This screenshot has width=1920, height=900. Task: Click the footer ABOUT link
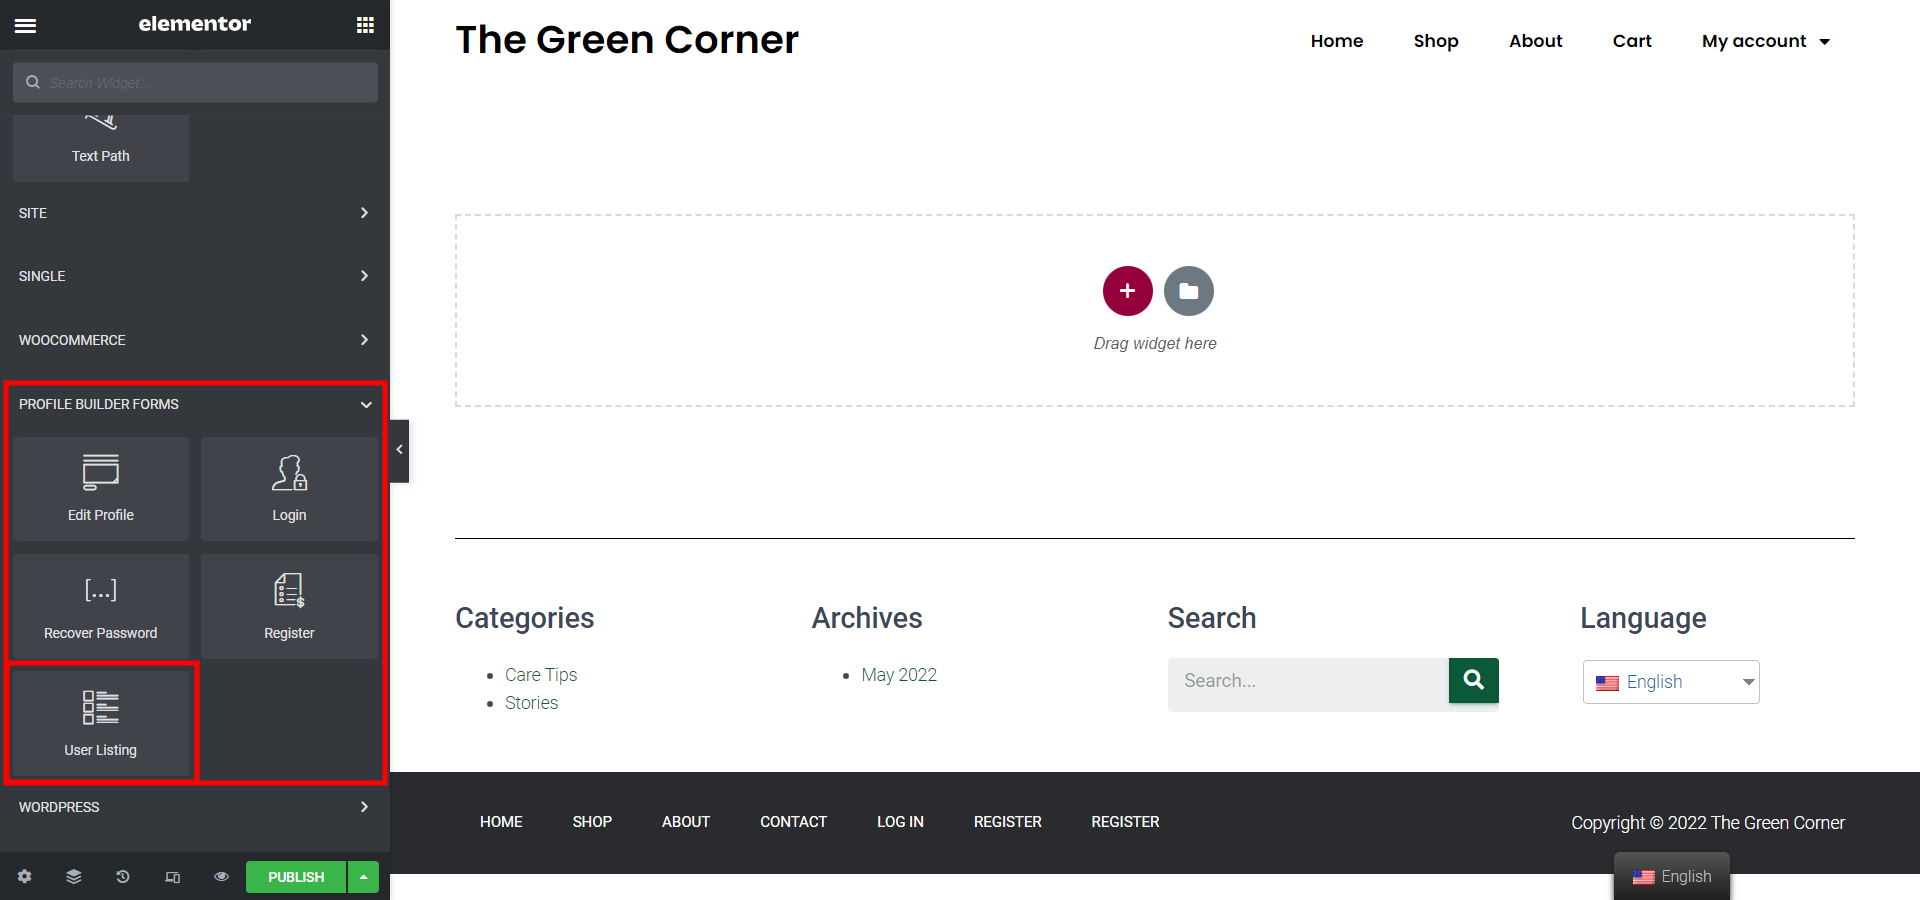click(x=686, y=822)
